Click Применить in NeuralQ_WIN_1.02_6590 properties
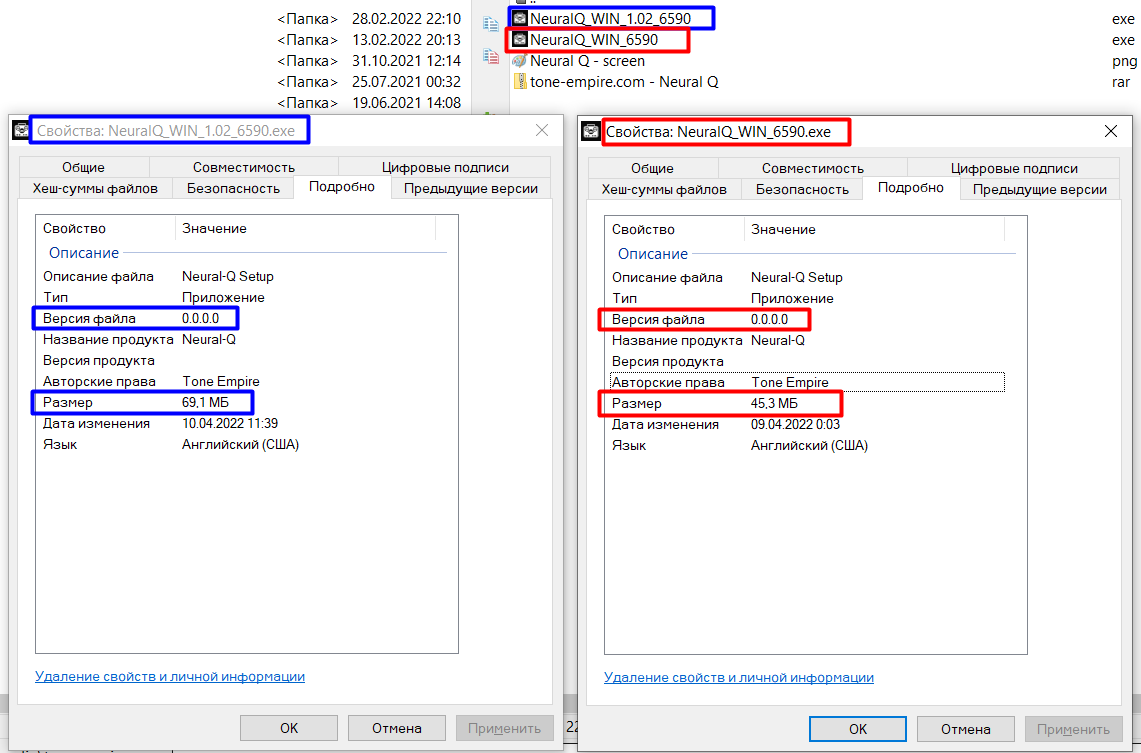 (x=504, y=728)
